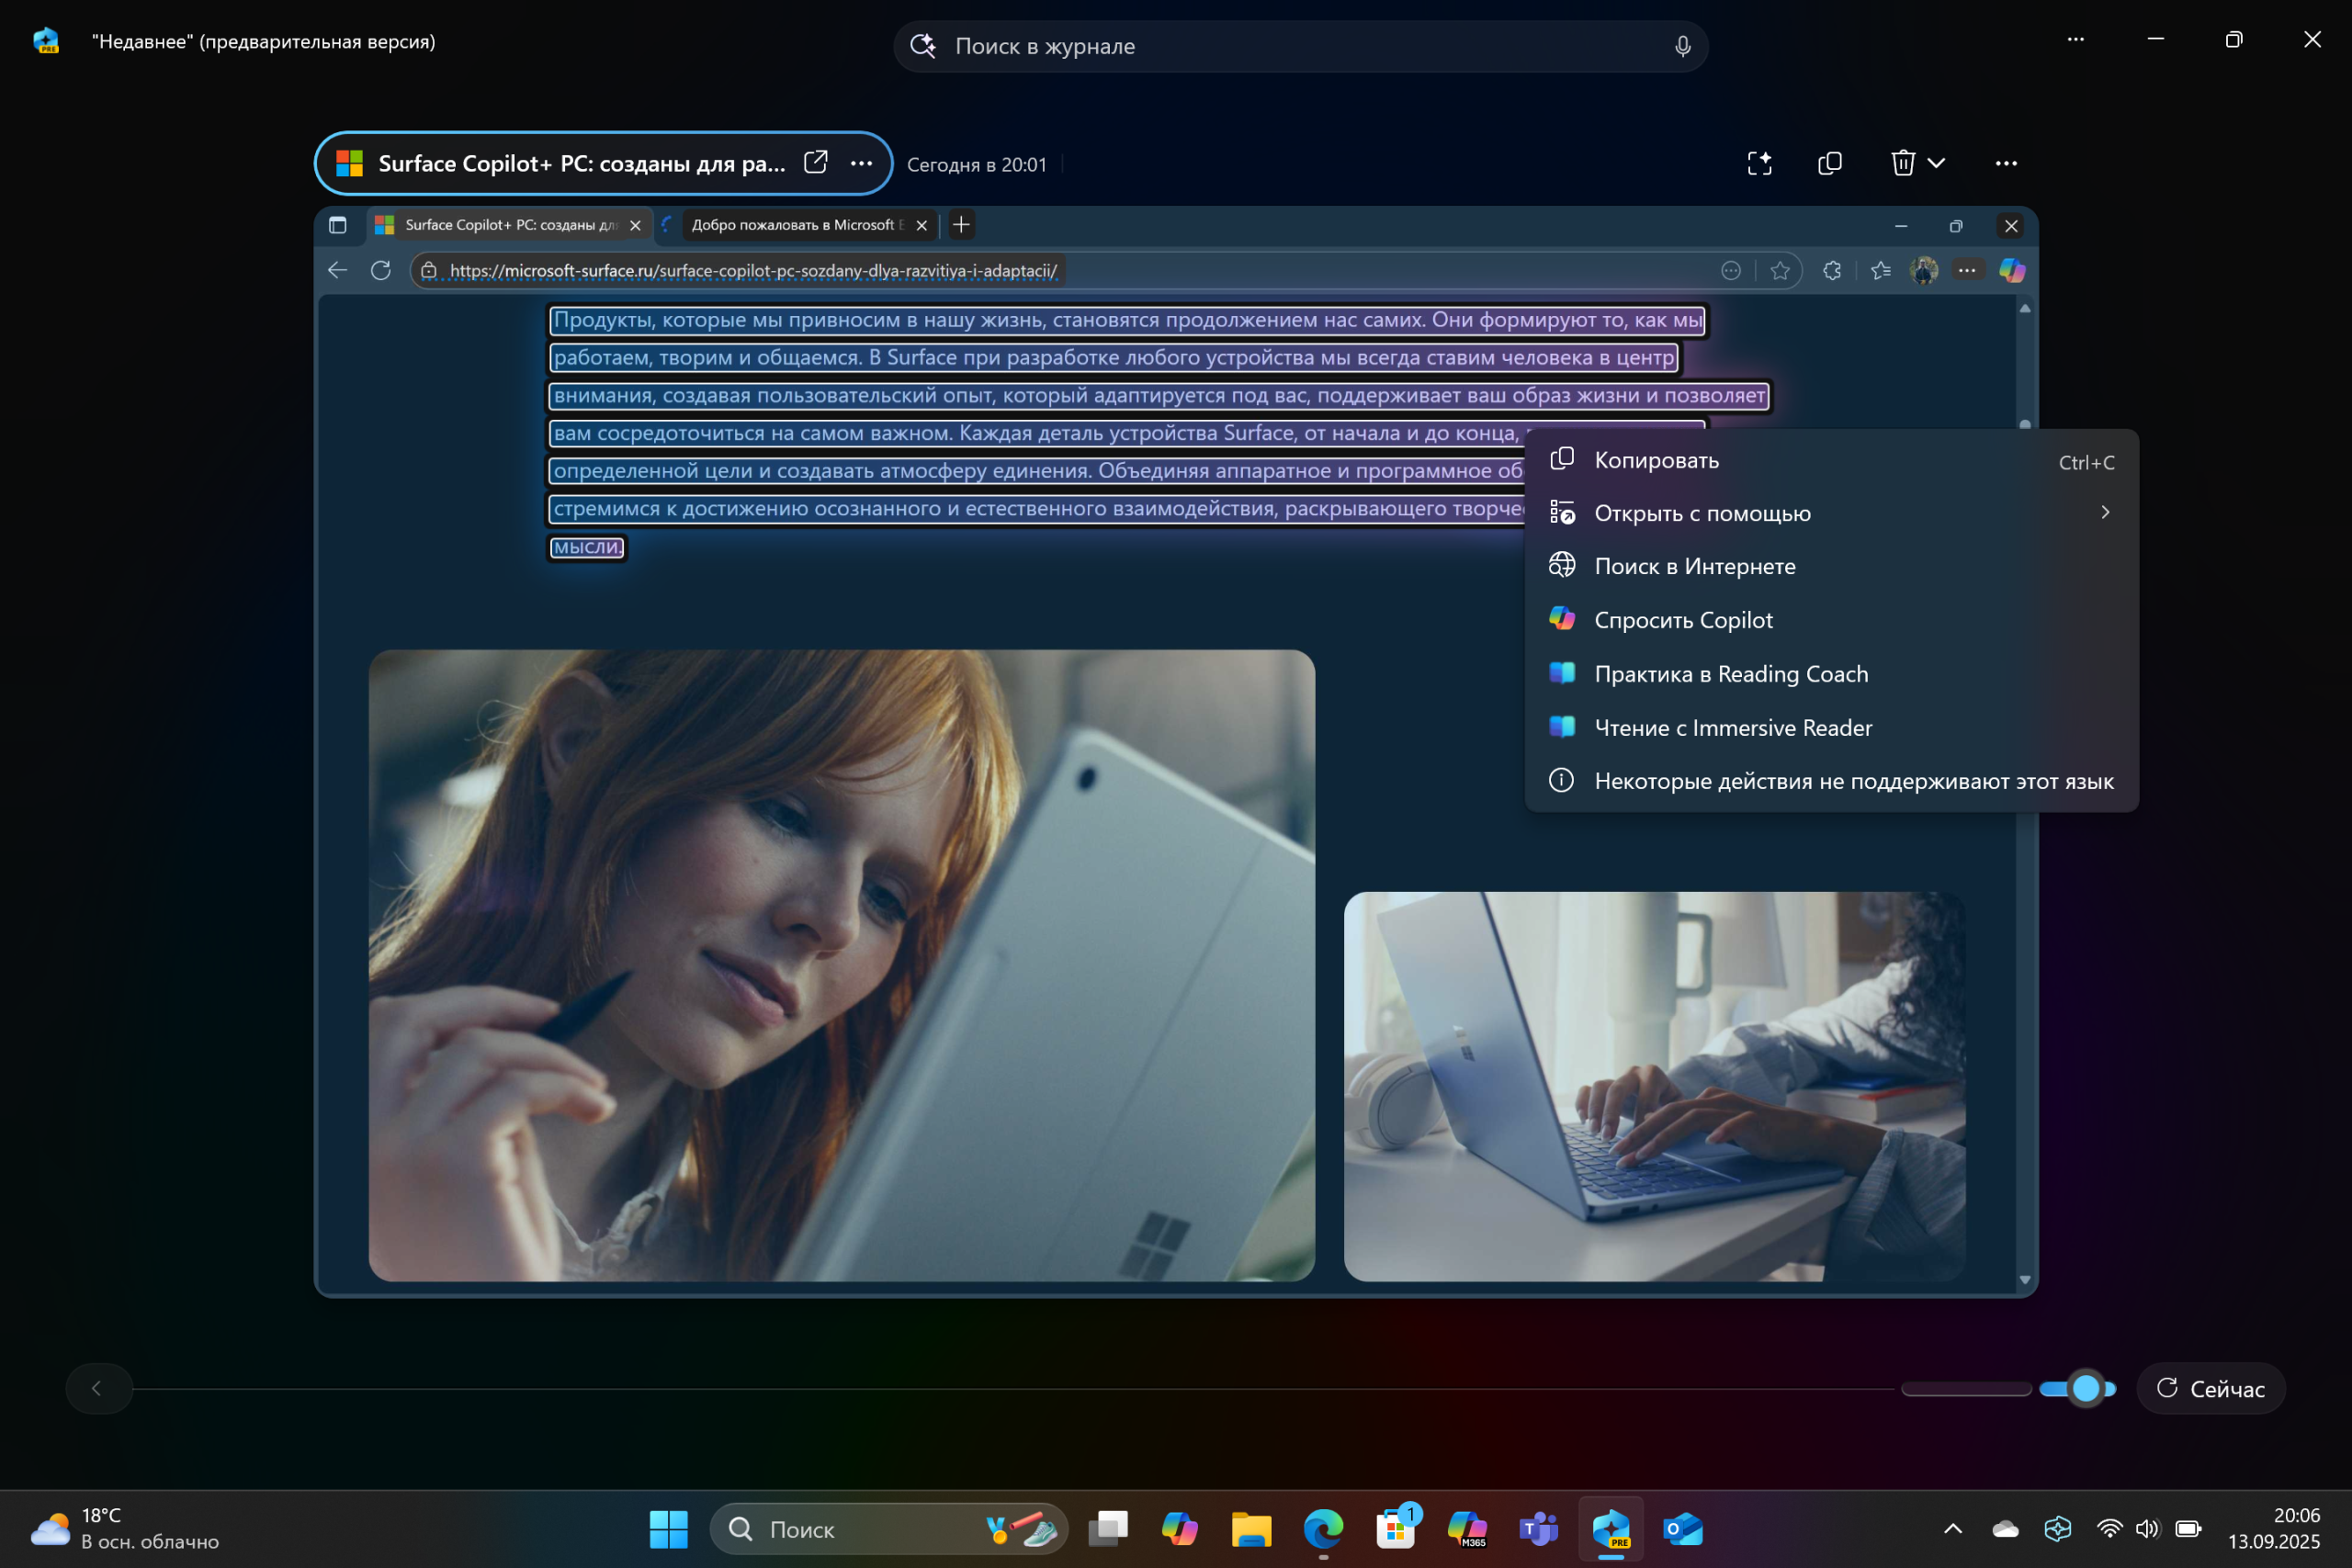Open the snapshot toolbar more actions menu
2352x1568 pixels.
coord(2006,163)
